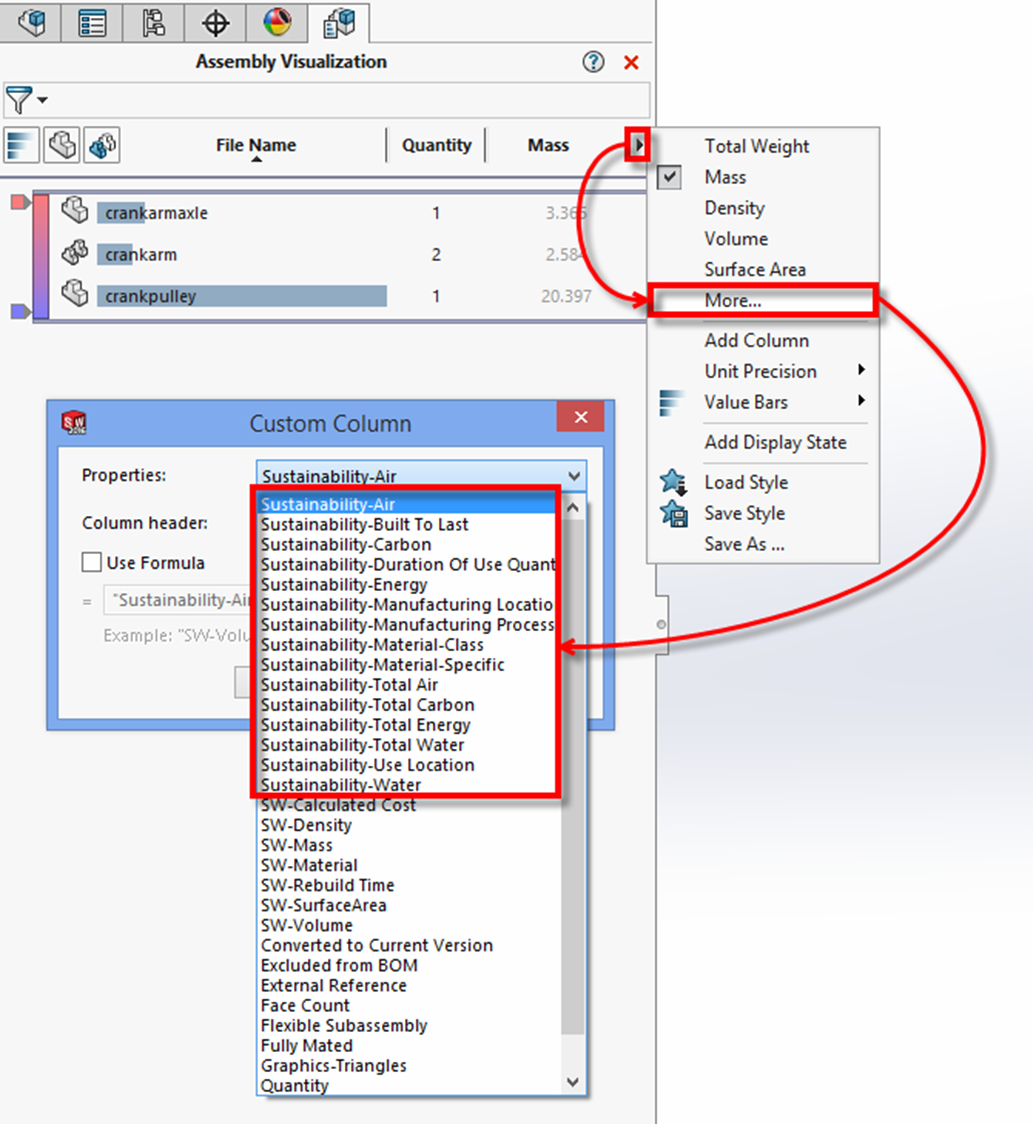Select the crankarm assembly icon
The width and height of the screenshot is (1033, 1124).
coord(75,252)
